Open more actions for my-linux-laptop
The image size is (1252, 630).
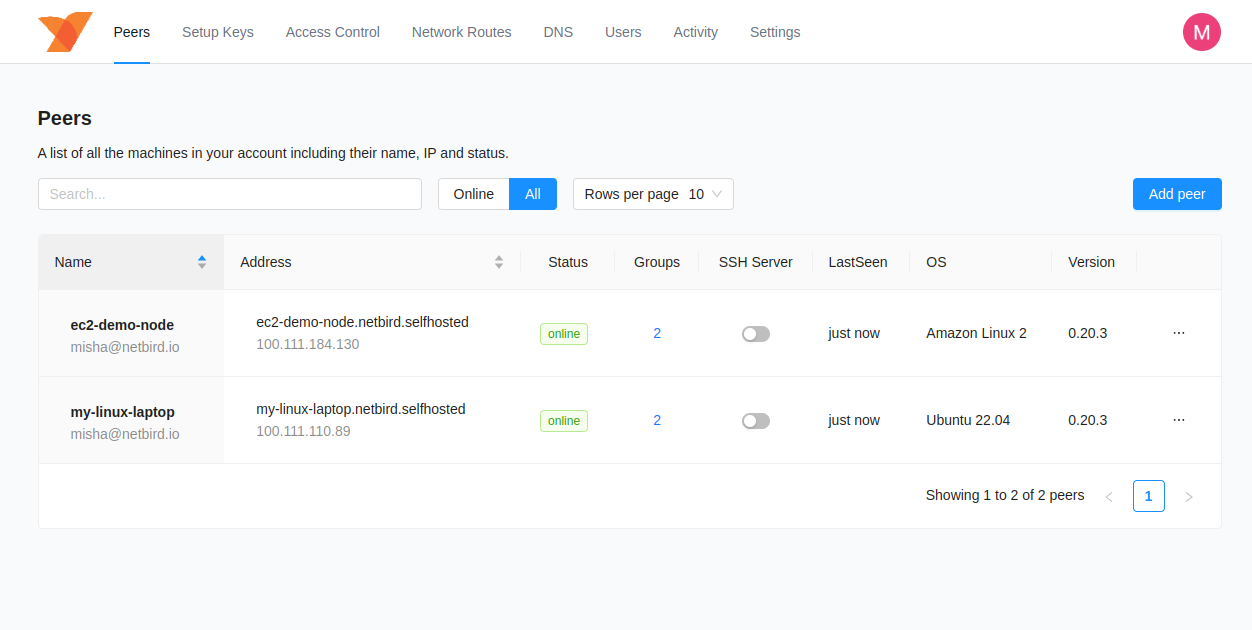(x=1178, y=420)
